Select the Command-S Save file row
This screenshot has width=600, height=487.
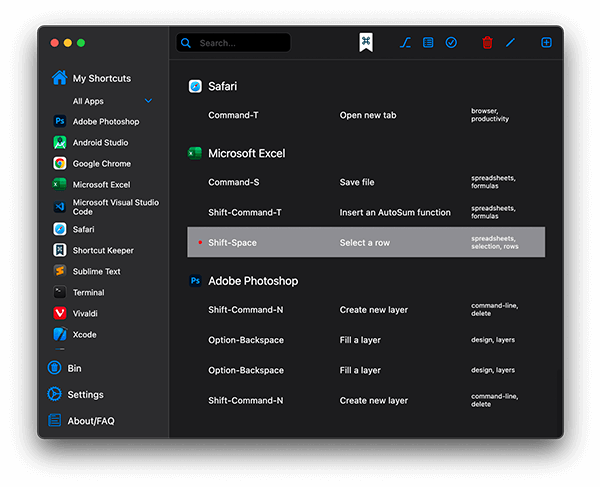click(366, 182)
